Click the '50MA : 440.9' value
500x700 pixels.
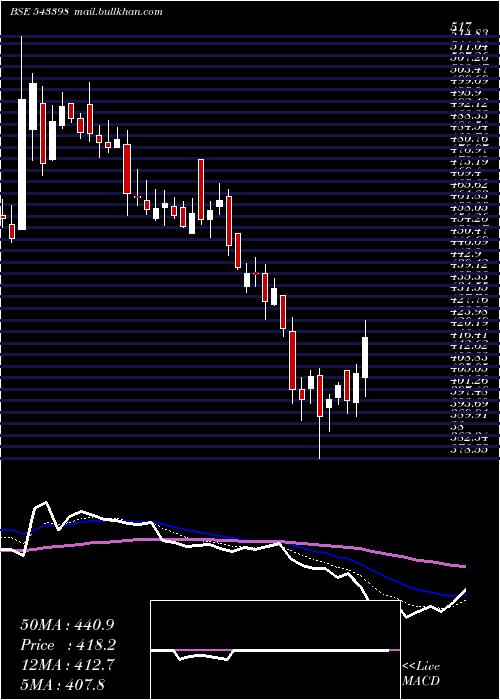click(x=65, y=624)
